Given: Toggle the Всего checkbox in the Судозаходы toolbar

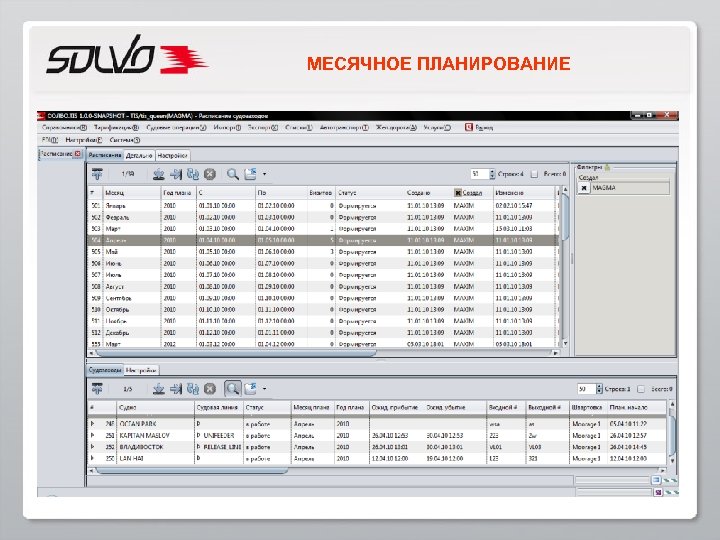Looking at the screenshot, I should tap(641, 389).
